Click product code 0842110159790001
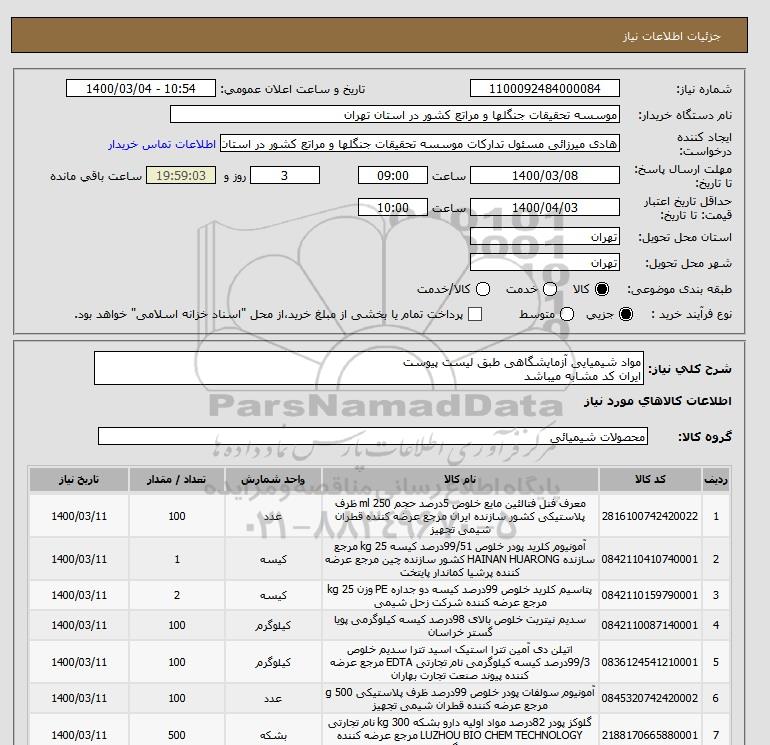770x745 pixels. [x=650, y=595]
